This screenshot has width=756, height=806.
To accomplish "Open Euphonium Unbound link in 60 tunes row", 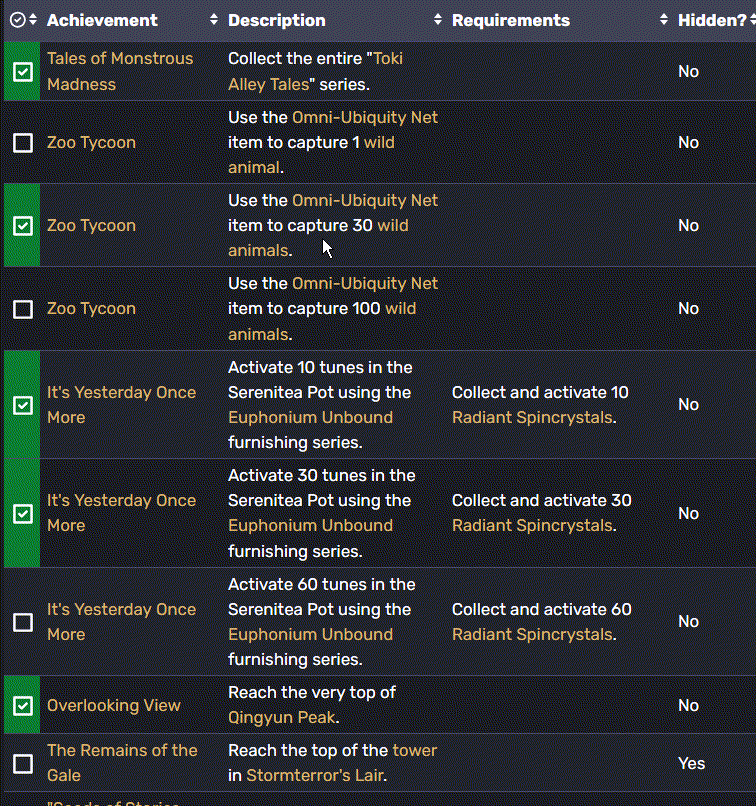I will click(x=310, y=634).
